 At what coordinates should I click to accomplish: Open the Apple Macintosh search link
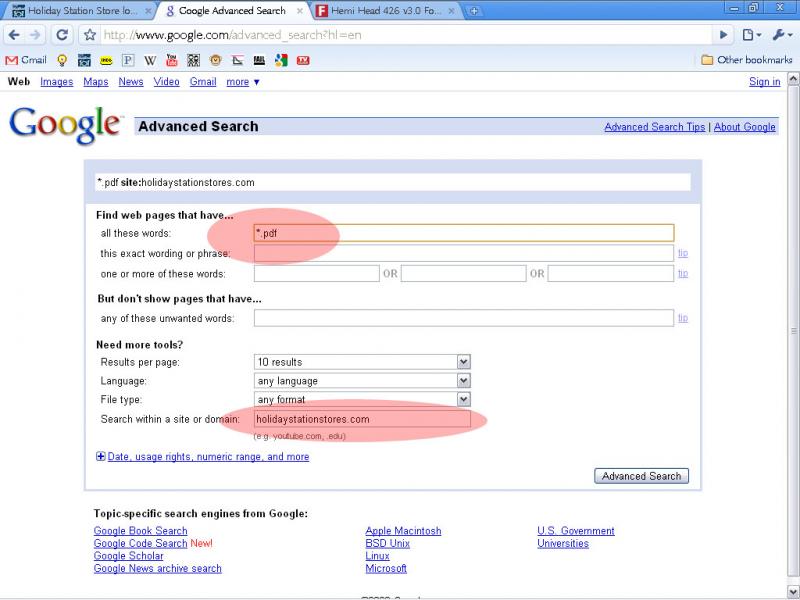[x=403, y=531]
